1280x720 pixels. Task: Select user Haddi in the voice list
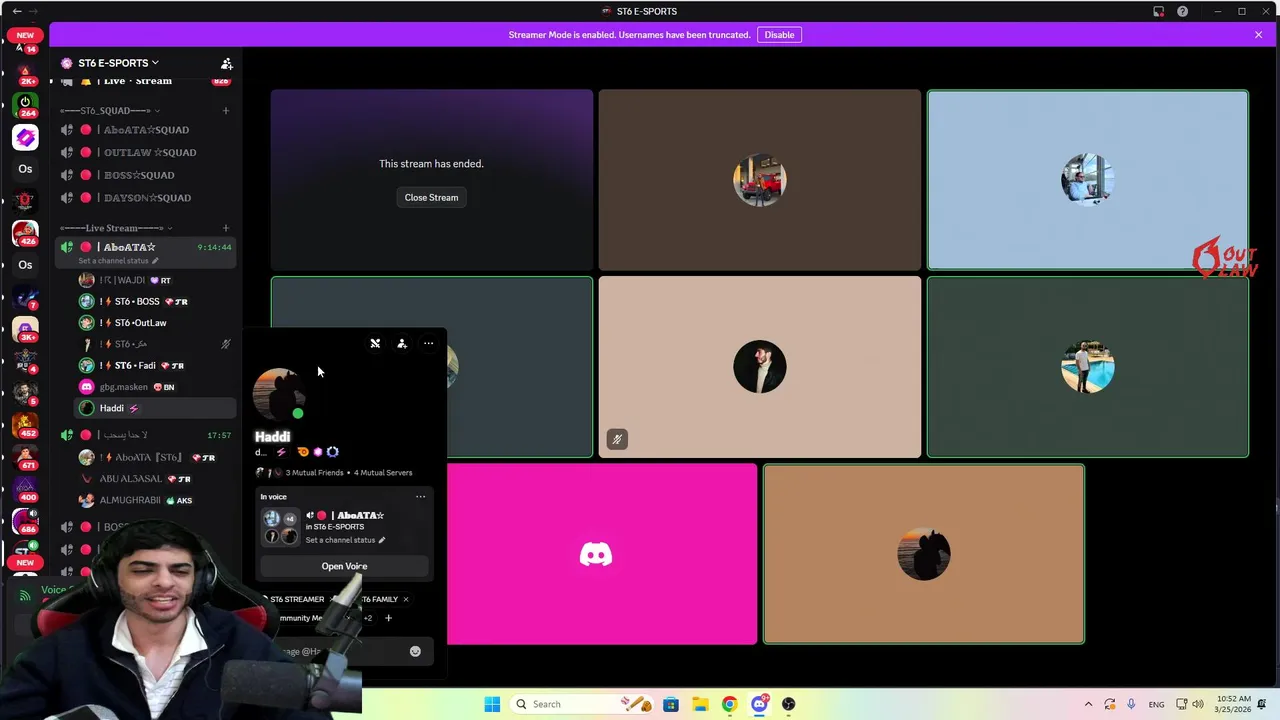(154, 408)
